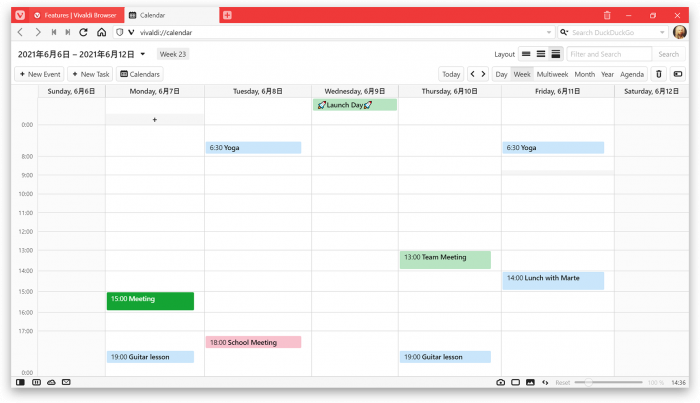
Task: Switch to Multiweek view
Action: pos(552,74)
